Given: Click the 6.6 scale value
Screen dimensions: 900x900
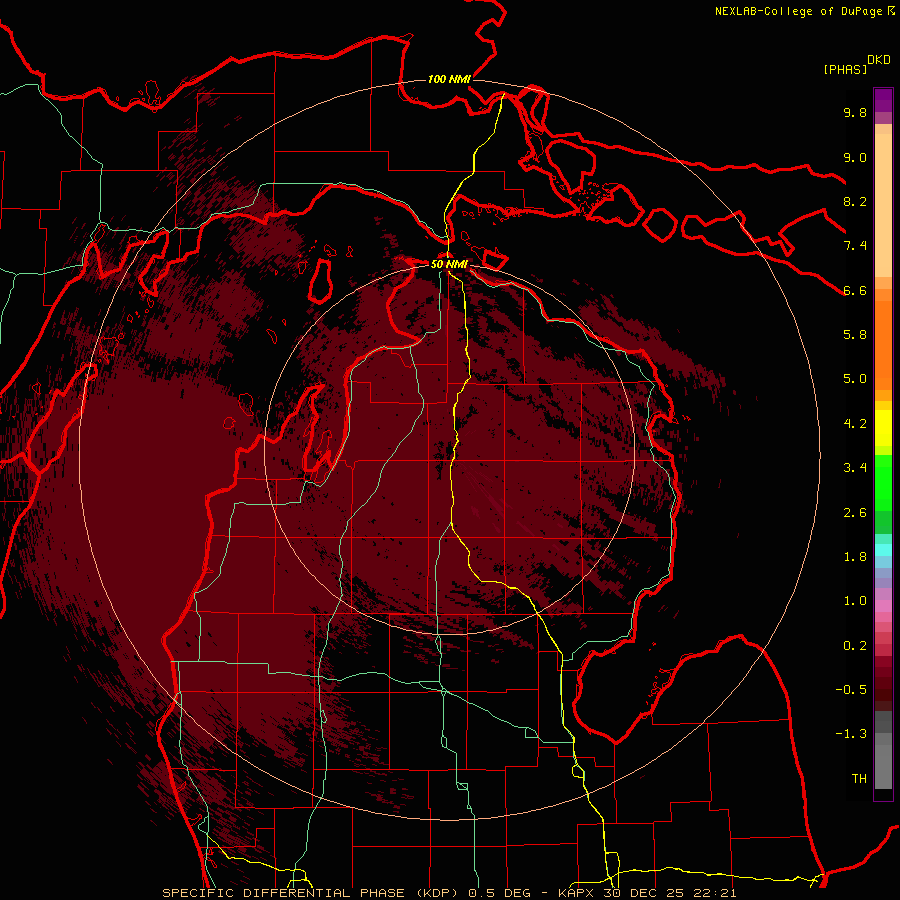Looking at the screenshot, I should [855, 290].
